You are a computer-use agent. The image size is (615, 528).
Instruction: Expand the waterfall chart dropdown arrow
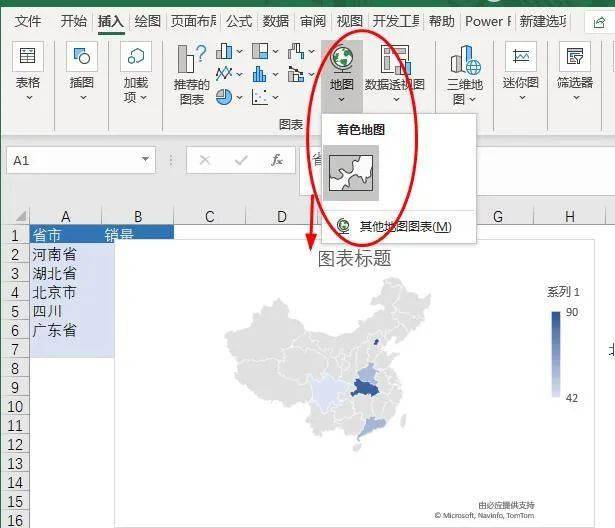tap(312, 51)
